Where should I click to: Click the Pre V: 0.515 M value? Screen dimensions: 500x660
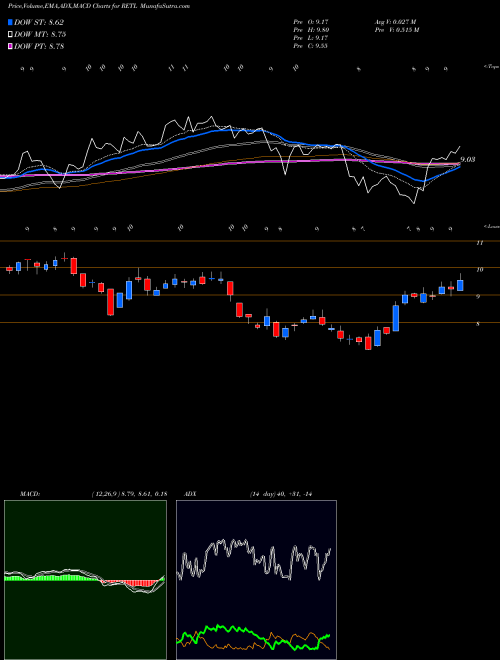tap(396, 30)
